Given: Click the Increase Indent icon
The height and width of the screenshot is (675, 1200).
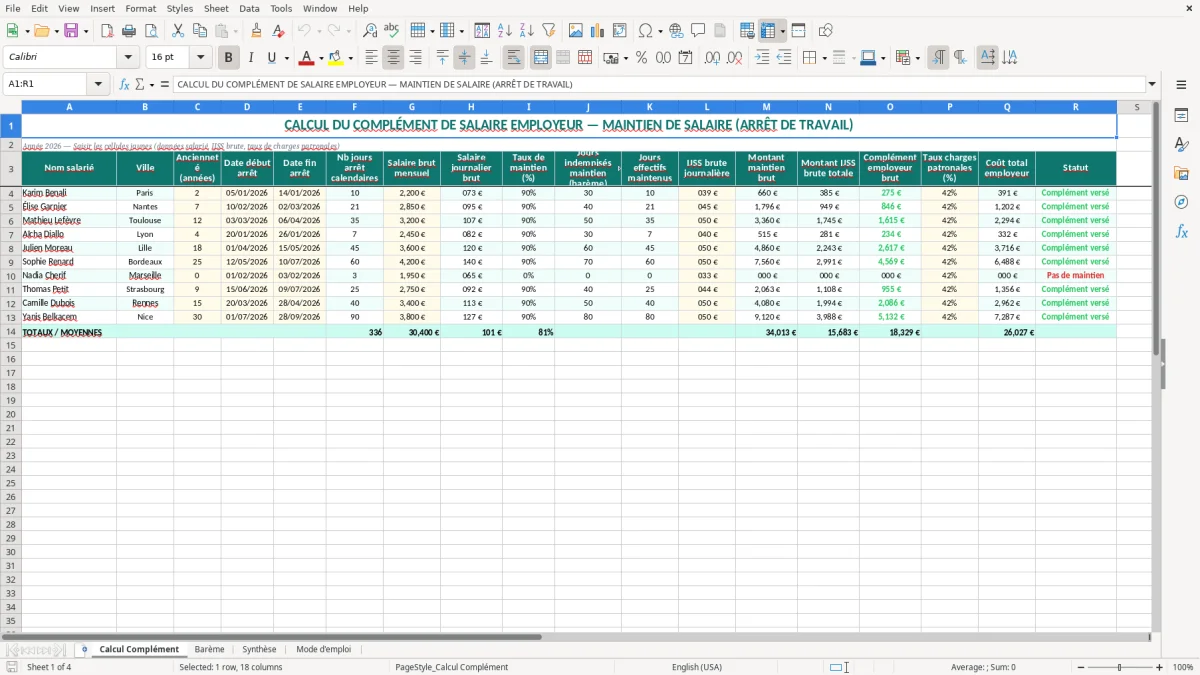Looking at the screenshot, I should (762, 58).
